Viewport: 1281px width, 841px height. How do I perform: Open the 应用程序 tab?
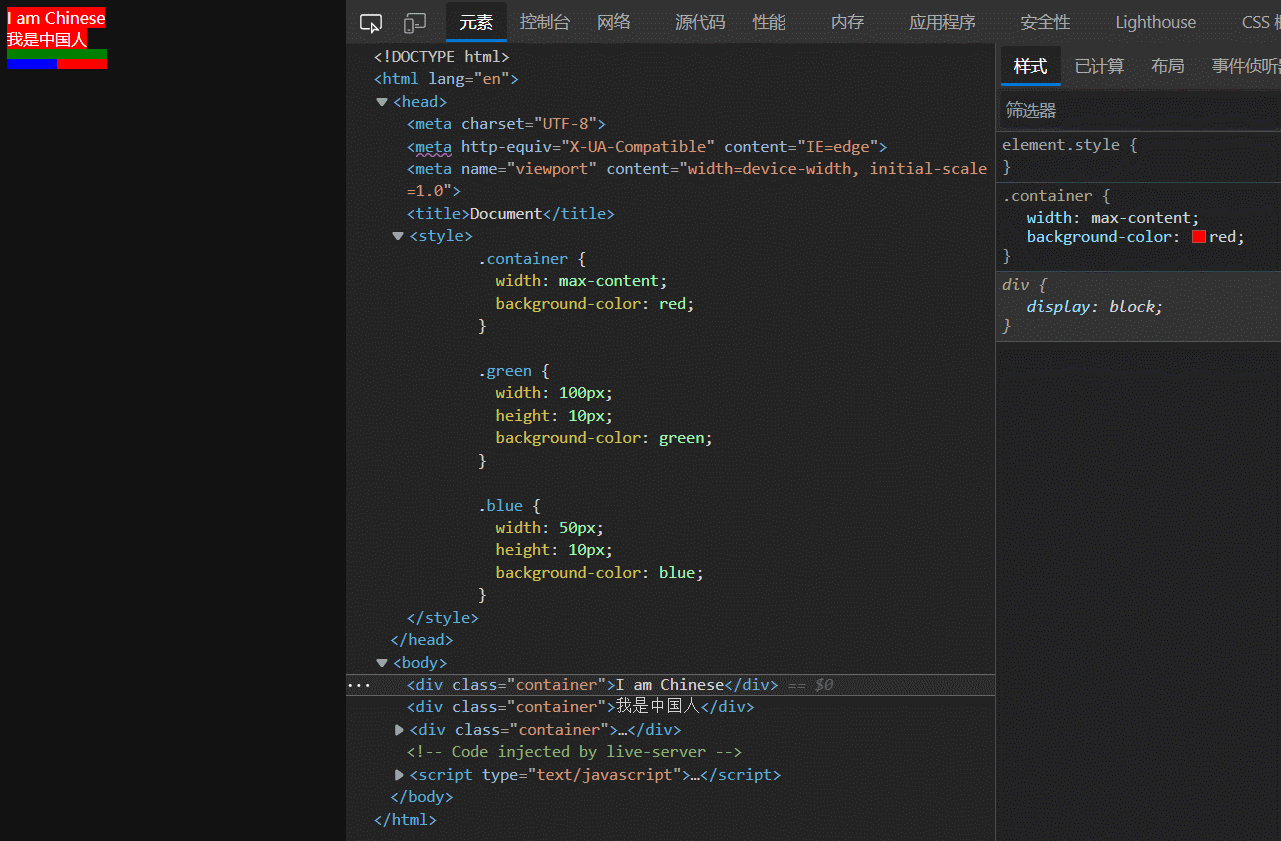(942, 22)
